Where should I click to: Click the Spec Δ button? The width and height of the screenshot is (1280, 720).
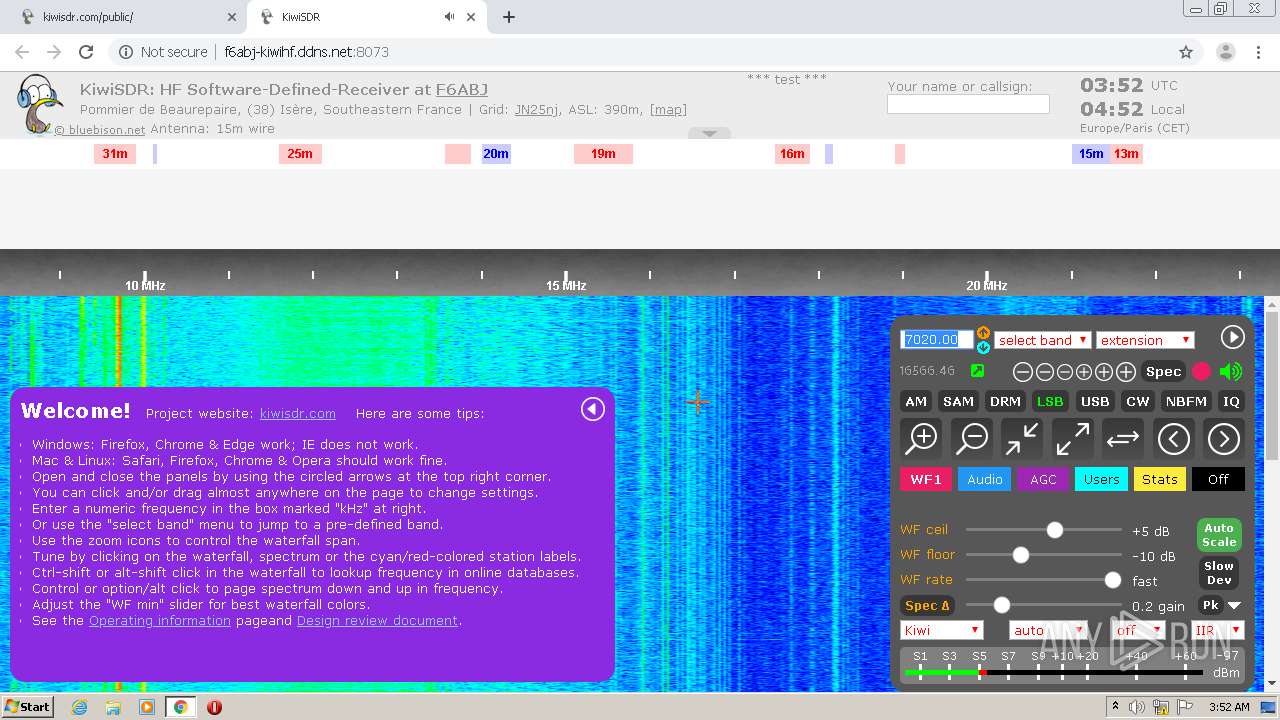pyautogui.click(x=927, y=605)
